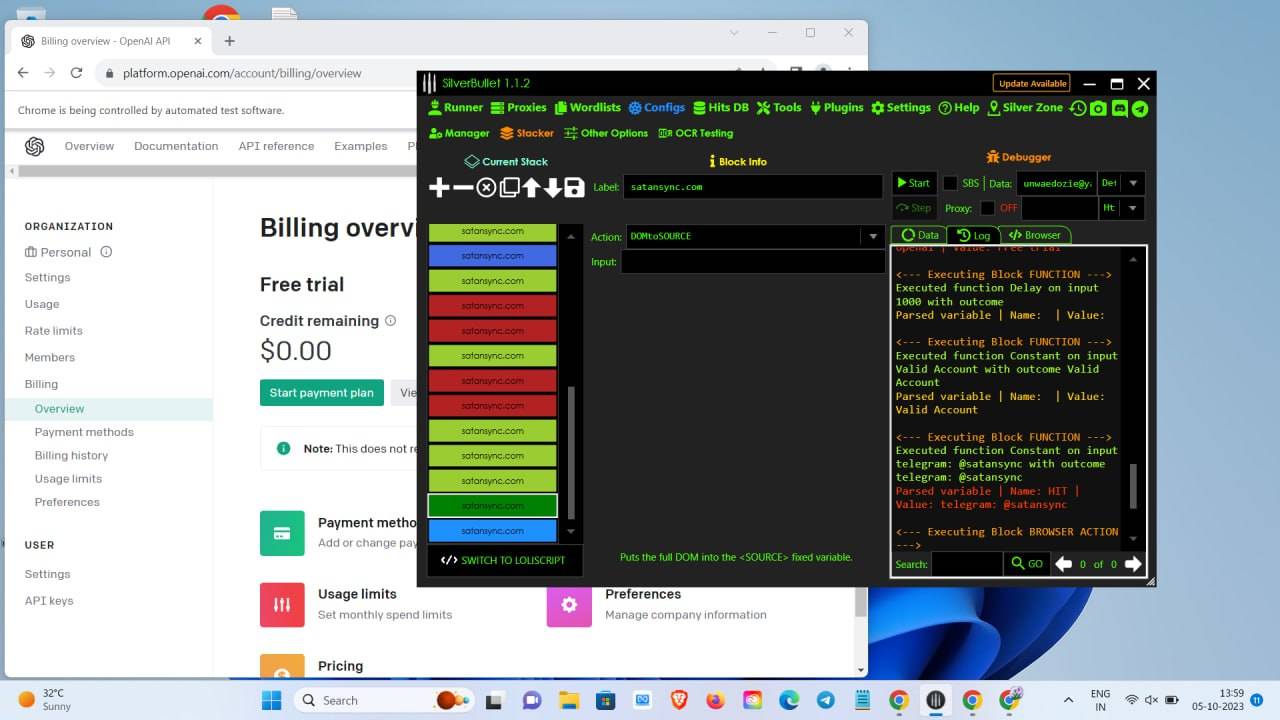1280x720 pixels.
Task: Start the debugger run
Action: pos(913,183)
